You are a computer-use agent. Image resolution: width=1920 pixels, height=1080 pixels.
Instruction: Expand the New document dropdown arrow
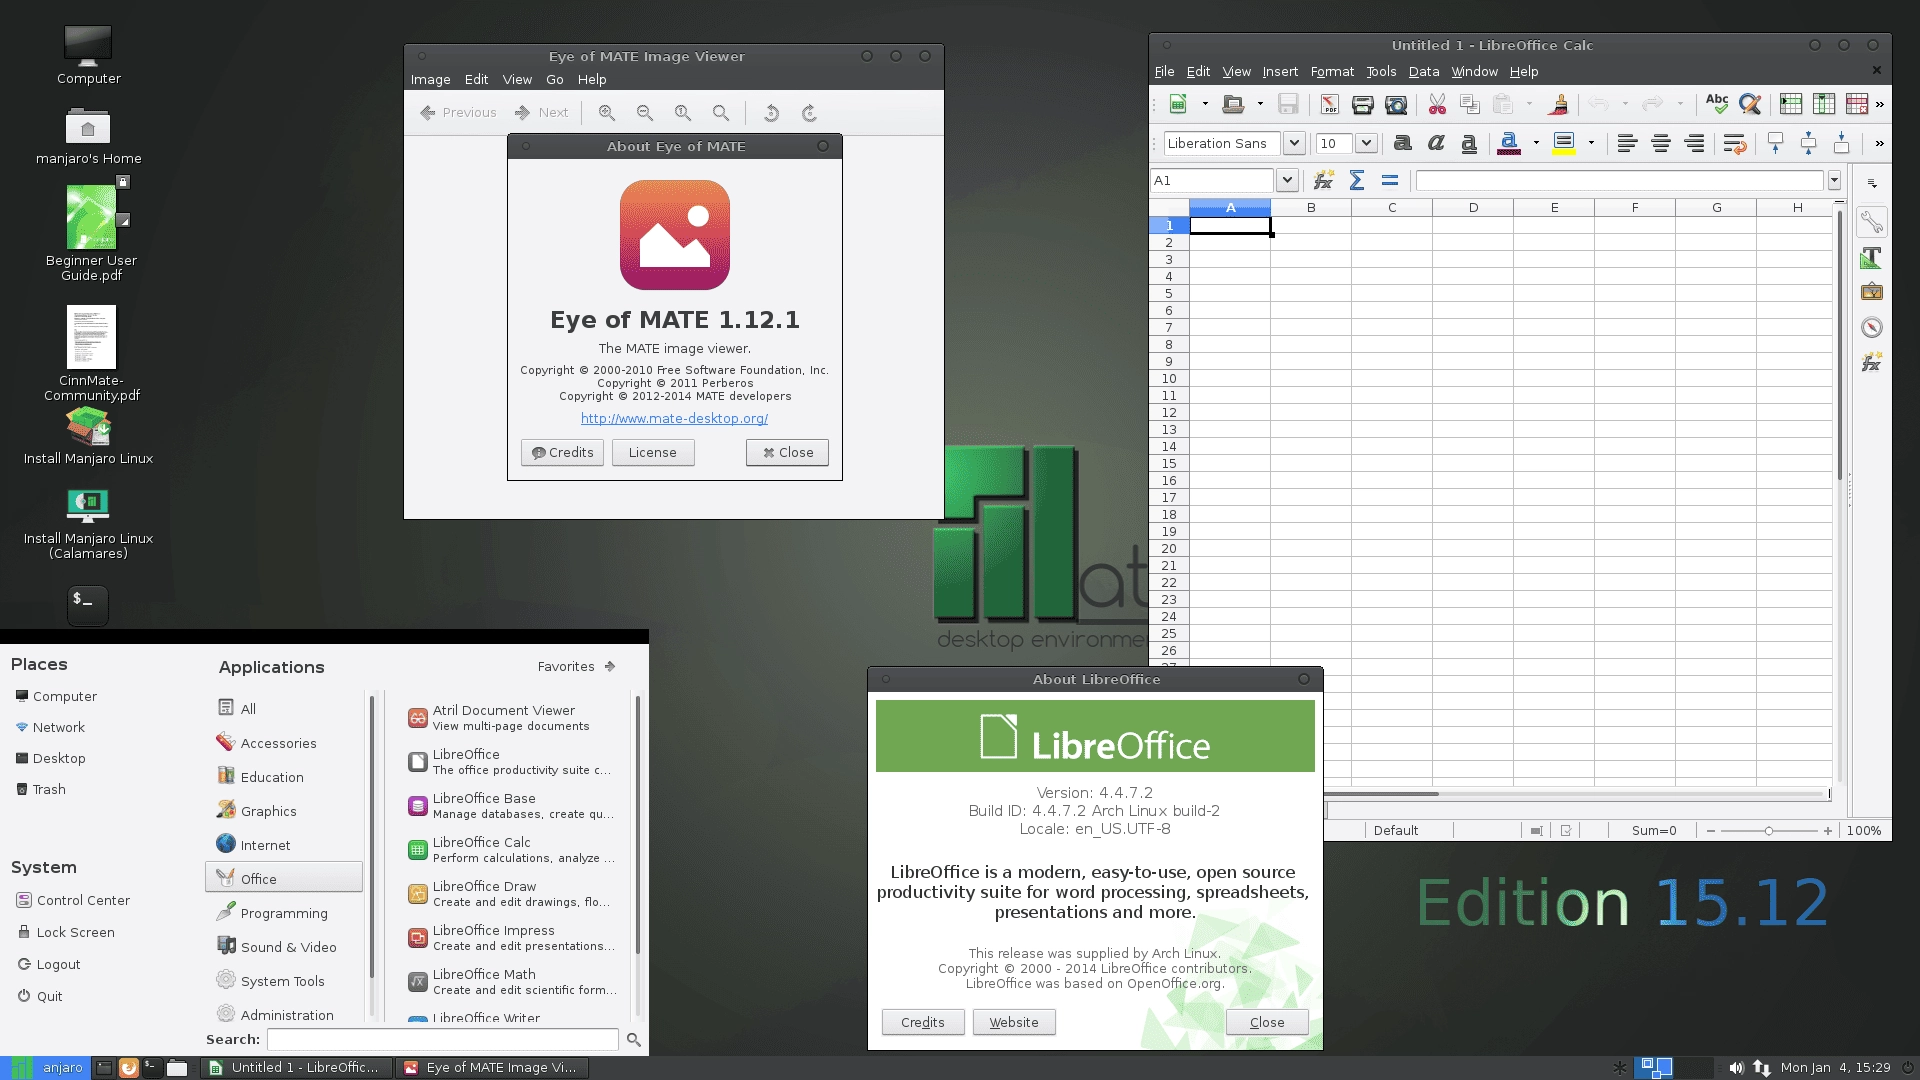(x=1205, y=104)
